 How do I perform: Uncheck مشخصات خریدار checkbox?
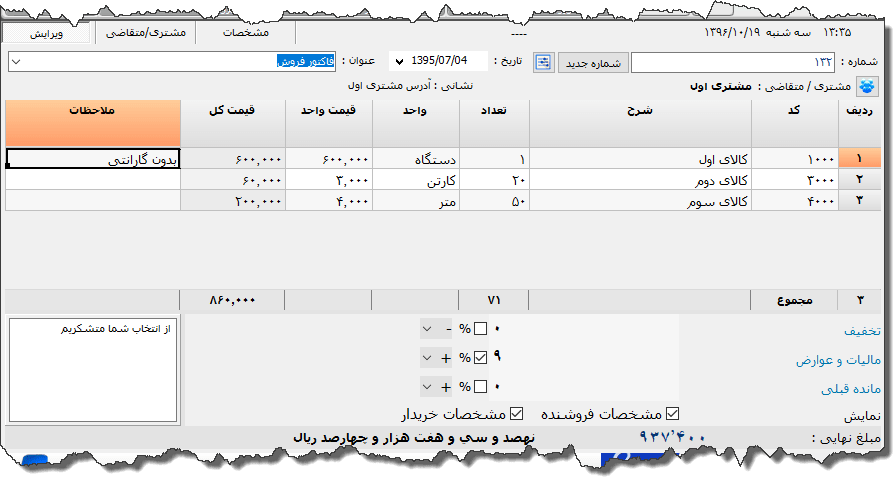click(x=517, y=414)
